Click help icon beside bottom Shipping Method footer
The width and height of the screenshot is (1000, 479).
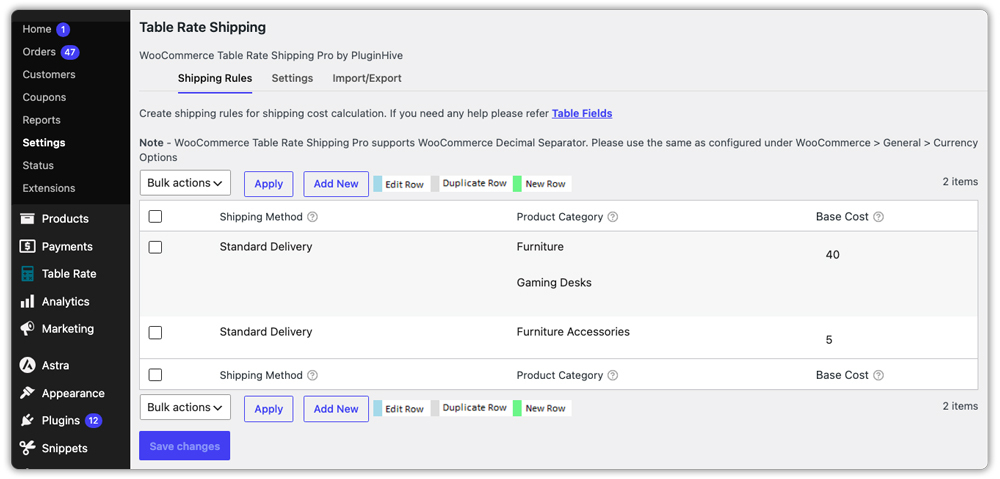(x=312, y=375)
